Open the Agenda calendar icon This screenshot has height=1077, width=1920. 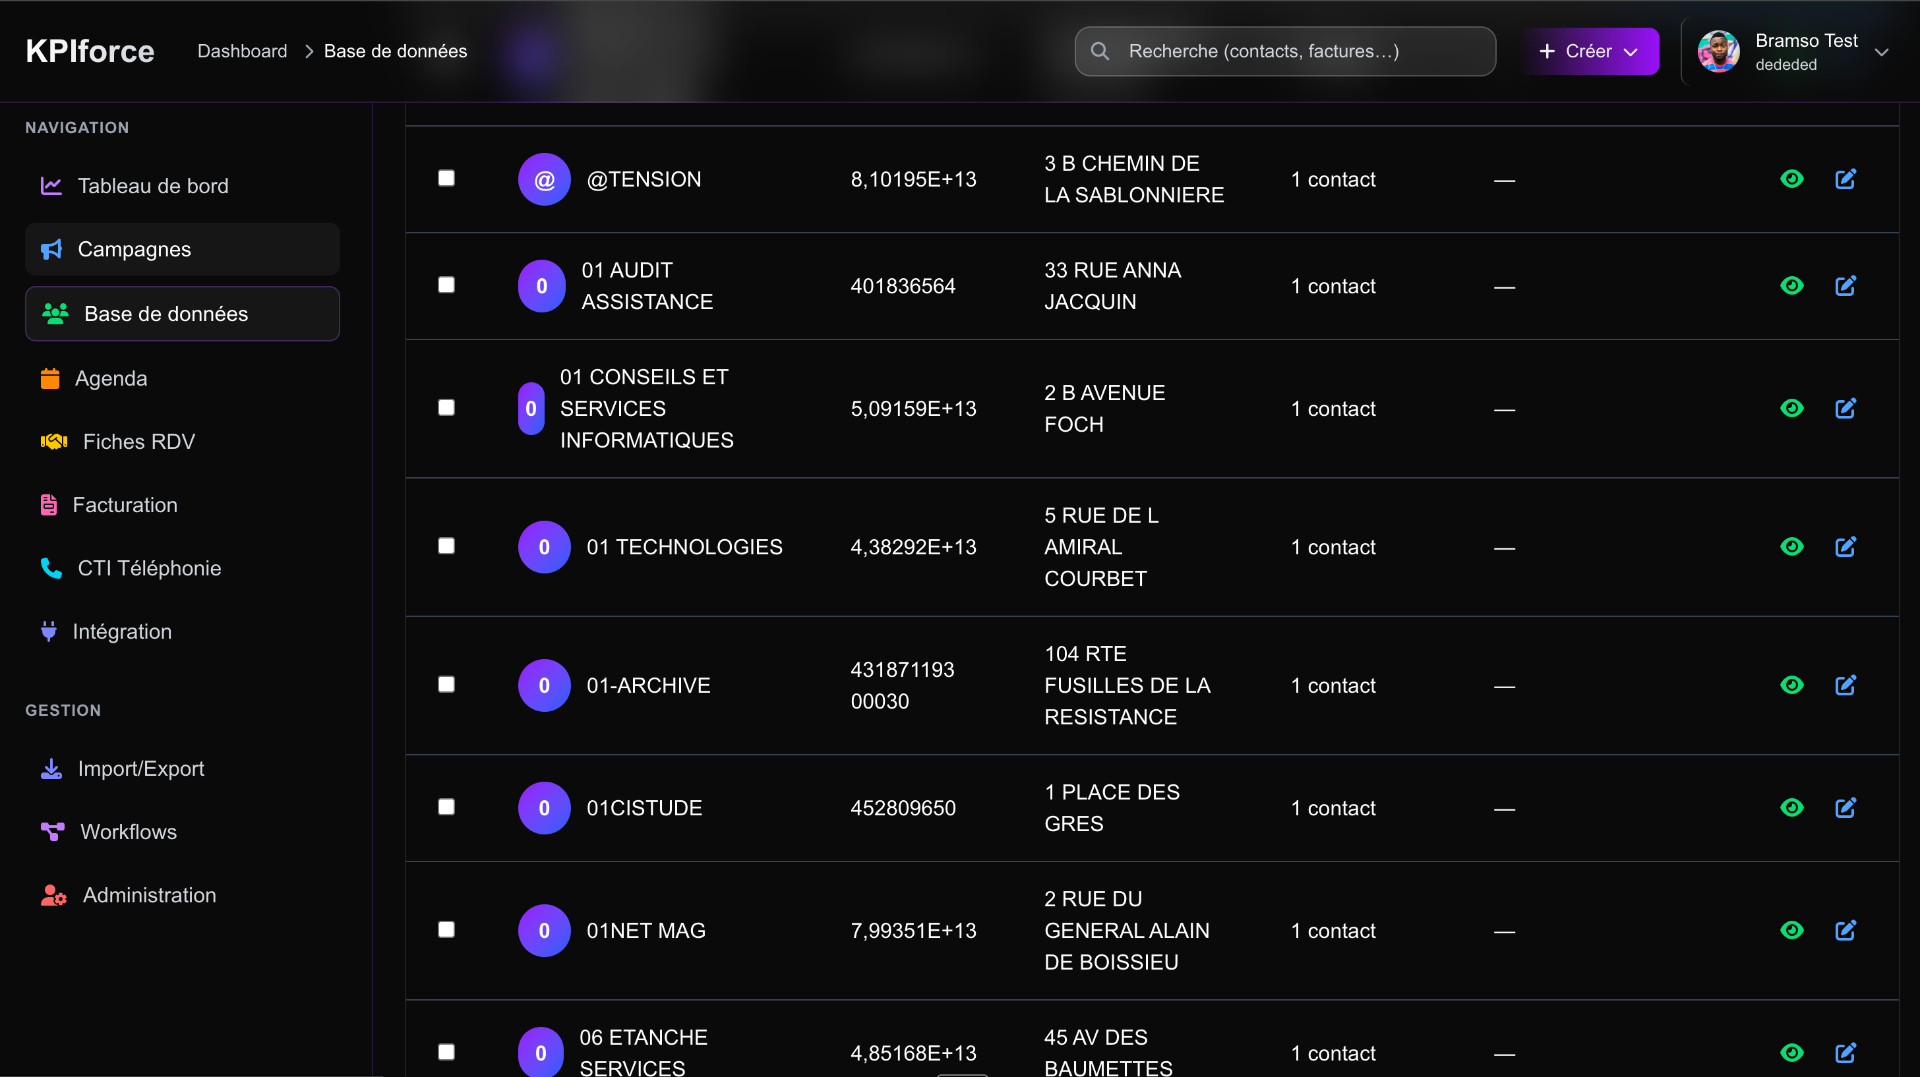pos(50,379)
